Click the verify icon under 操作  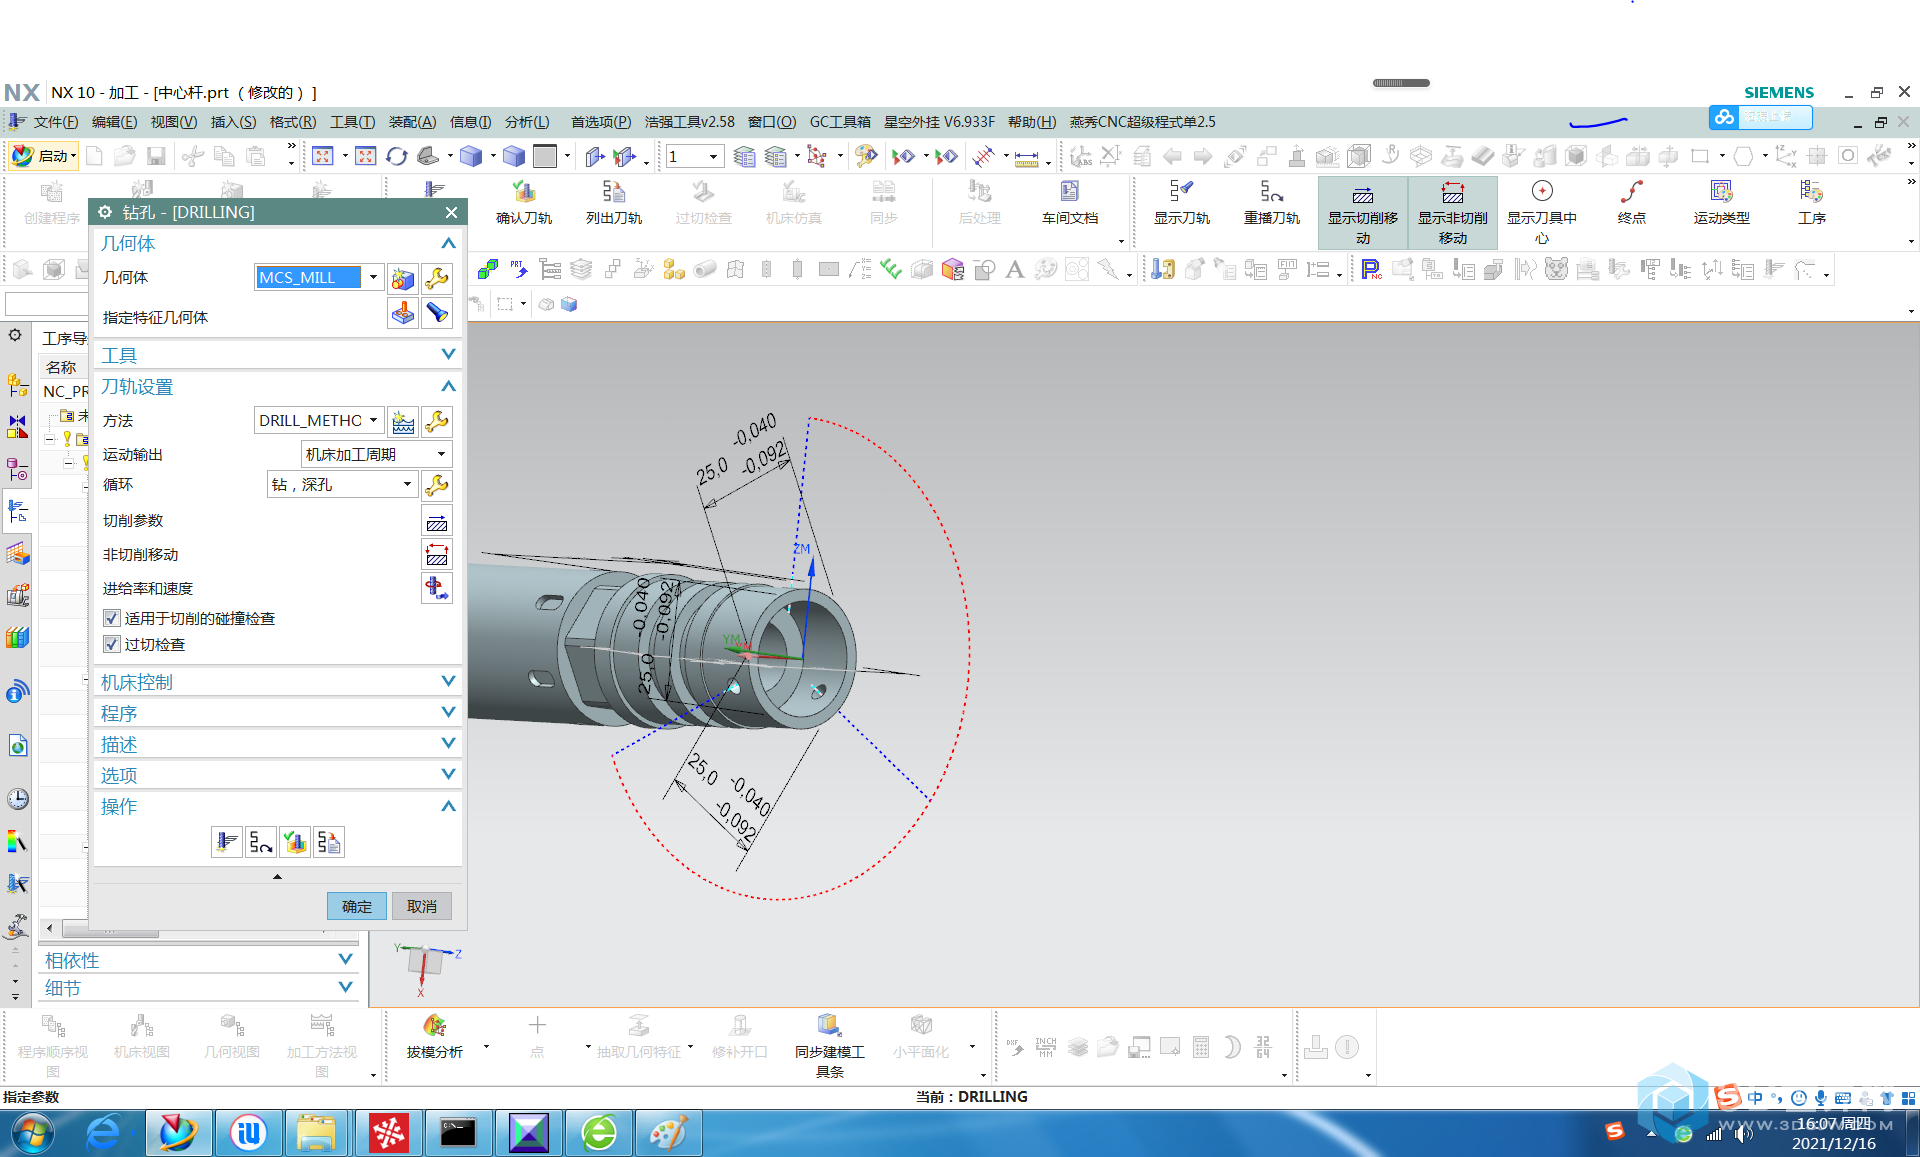[295, 842]
